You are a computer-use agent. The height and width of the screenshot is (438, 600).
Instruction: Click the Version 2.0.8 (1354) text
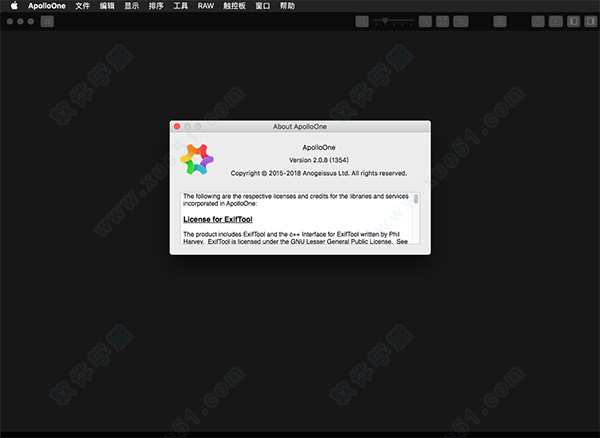click(319, 160)
